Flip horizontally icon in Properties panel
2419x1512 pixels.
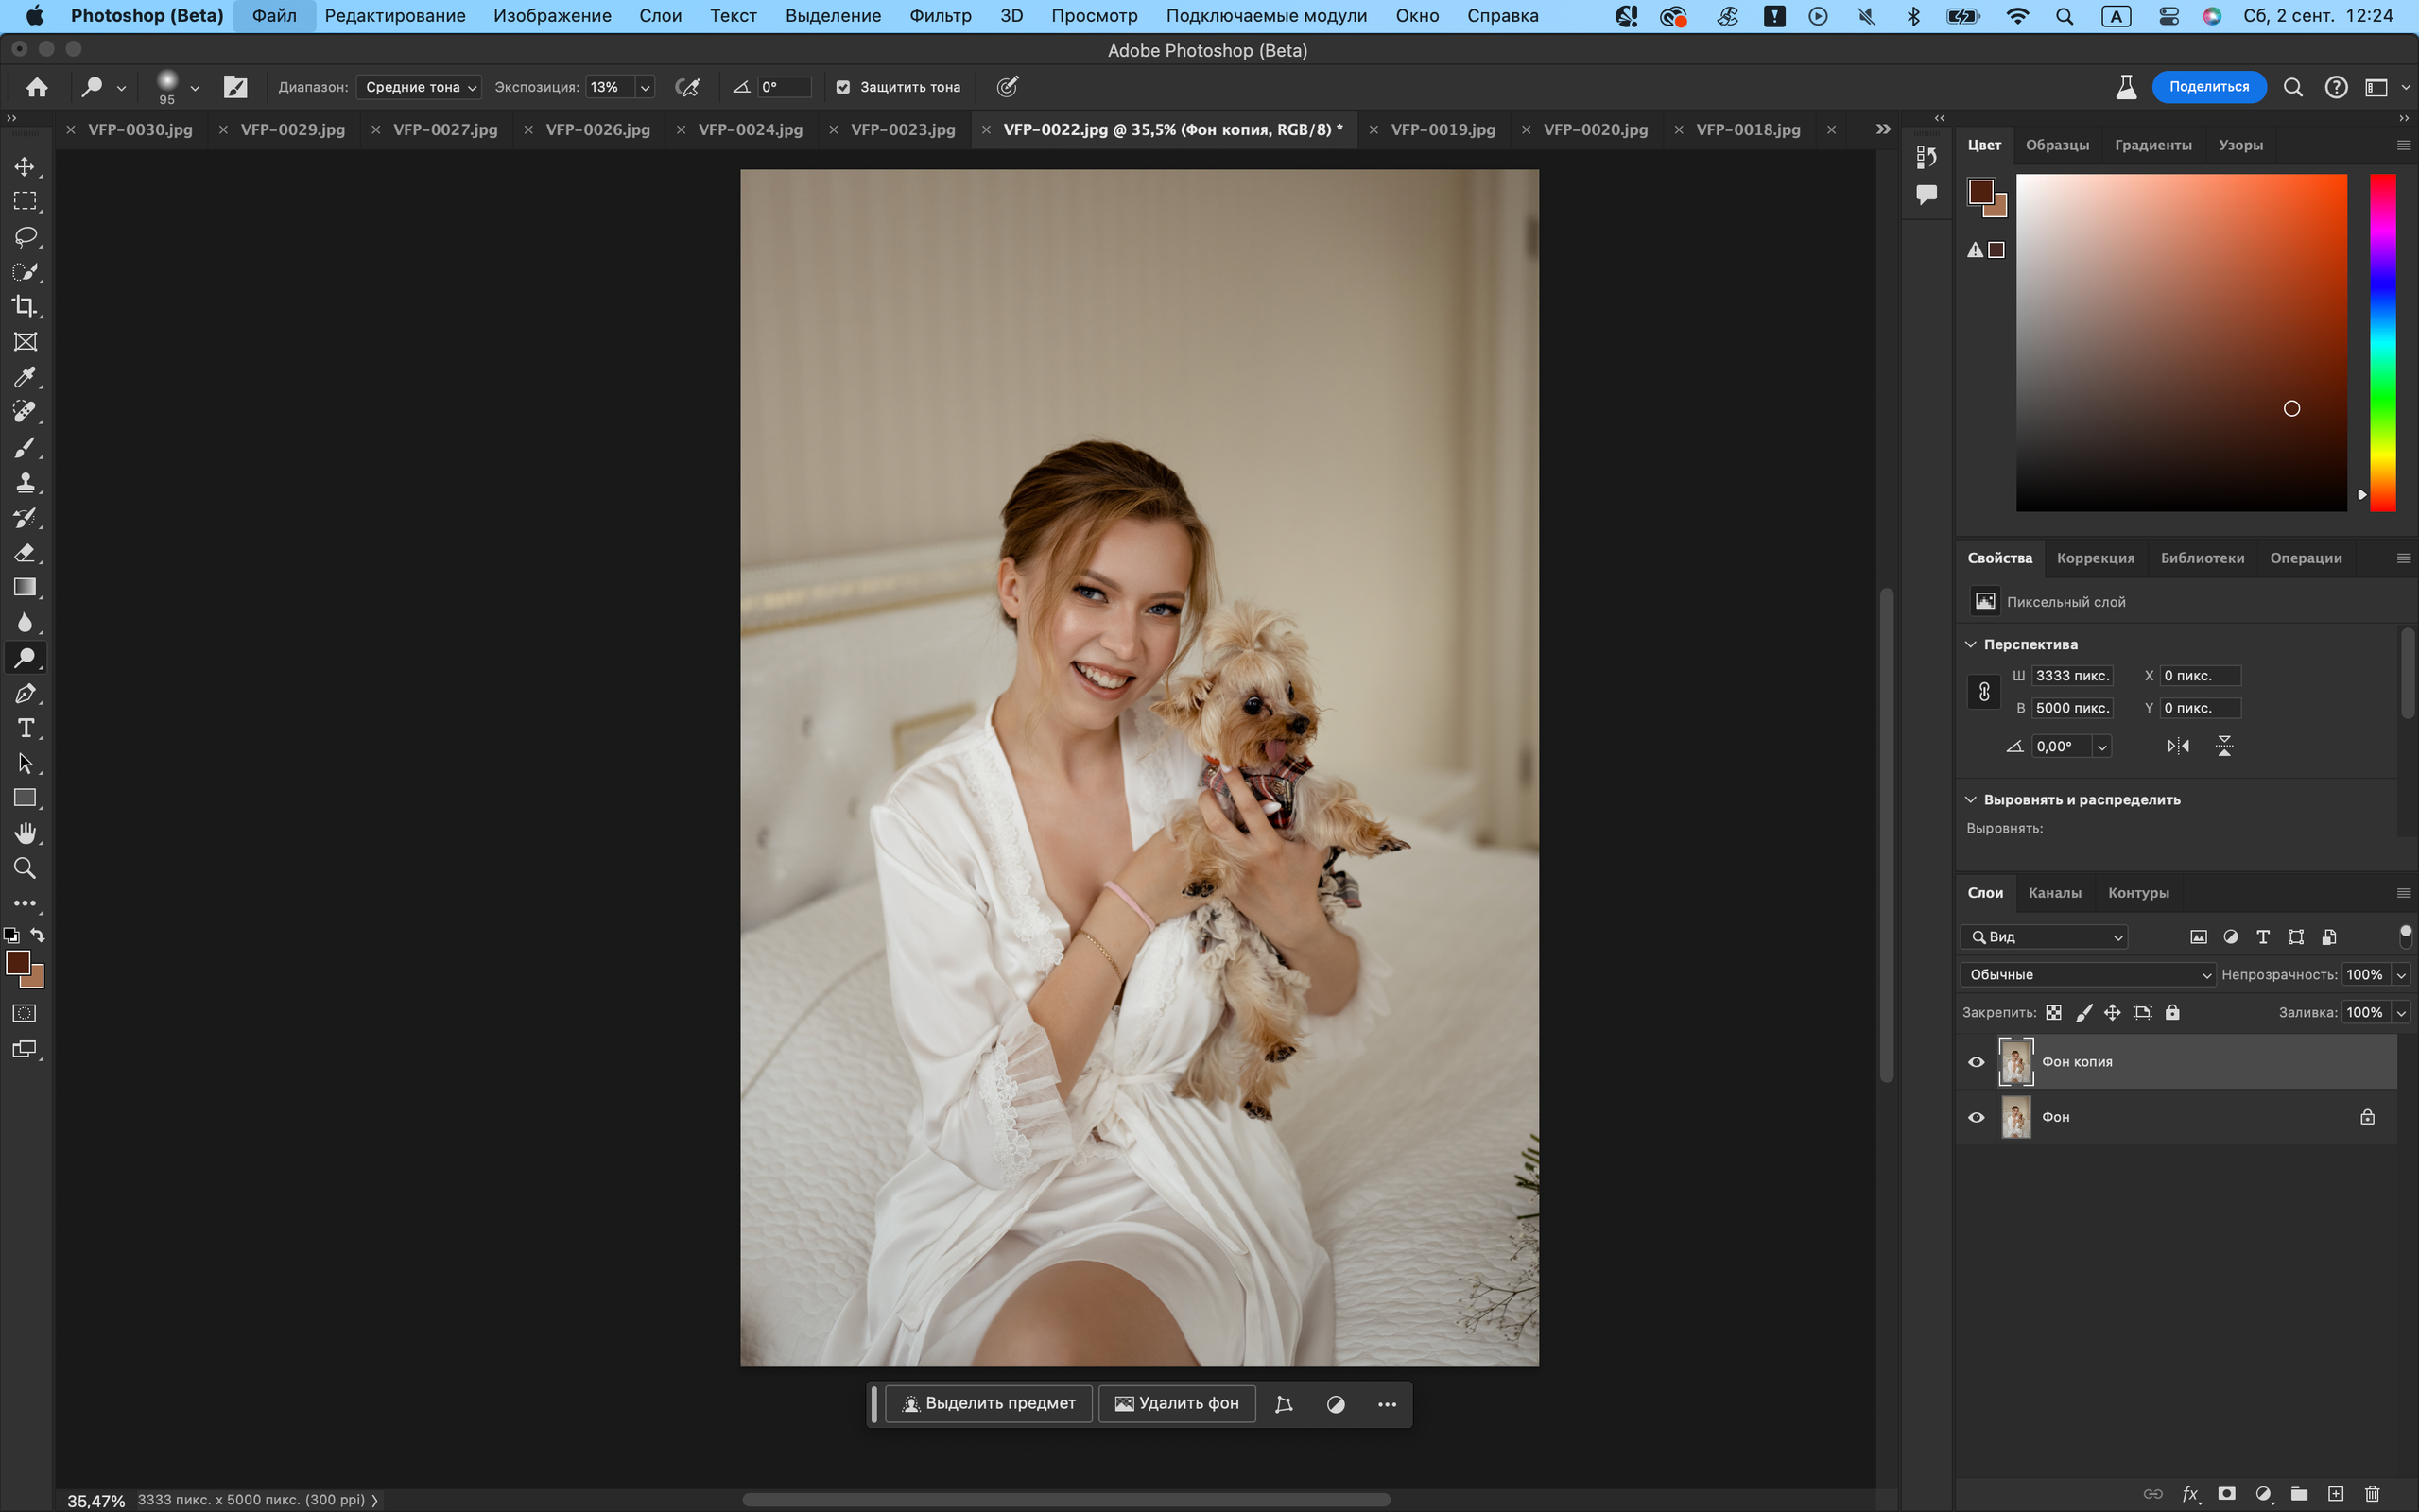click(2178, 746)
